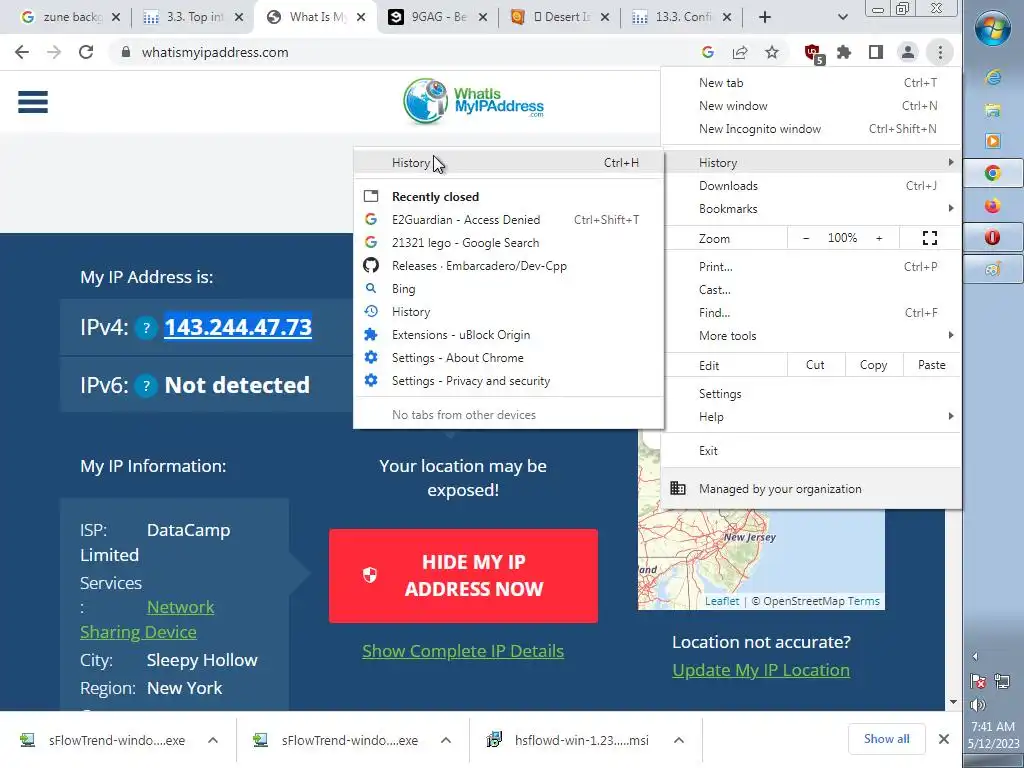Expand the More tools submenu

[x=811, y=335]
